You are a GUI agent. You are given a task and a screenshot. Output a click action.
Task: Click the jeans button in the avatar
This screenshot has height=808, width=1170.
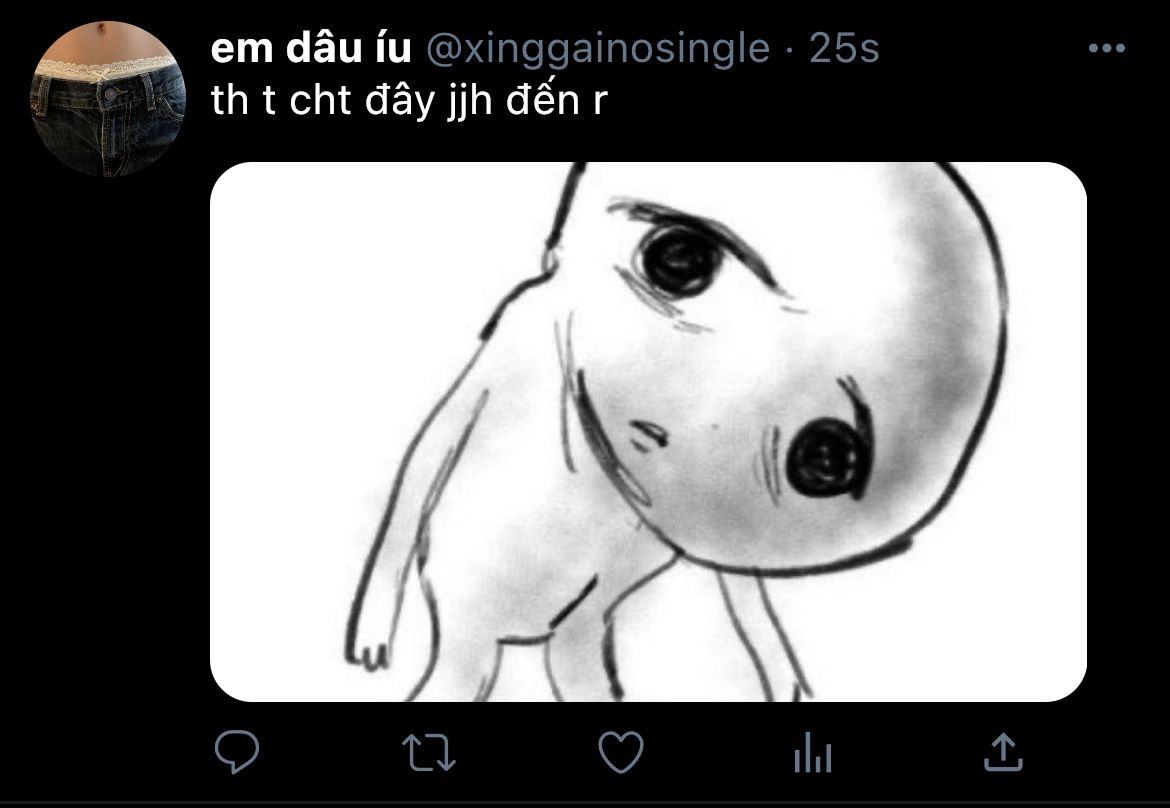coord(111,95)
